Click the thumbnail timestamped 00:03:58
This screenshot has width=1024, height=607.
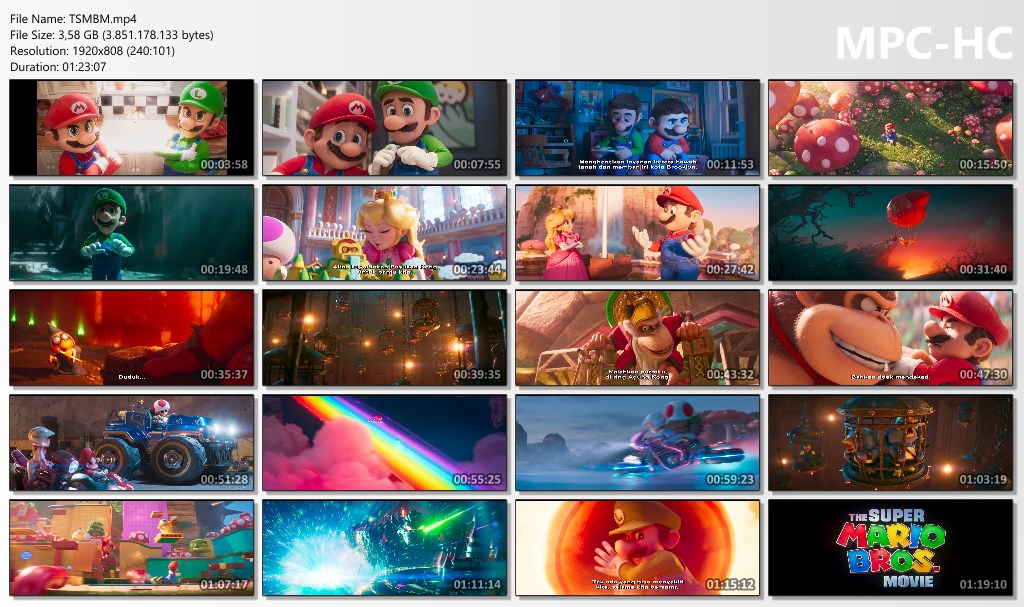[x=131, y=127]
